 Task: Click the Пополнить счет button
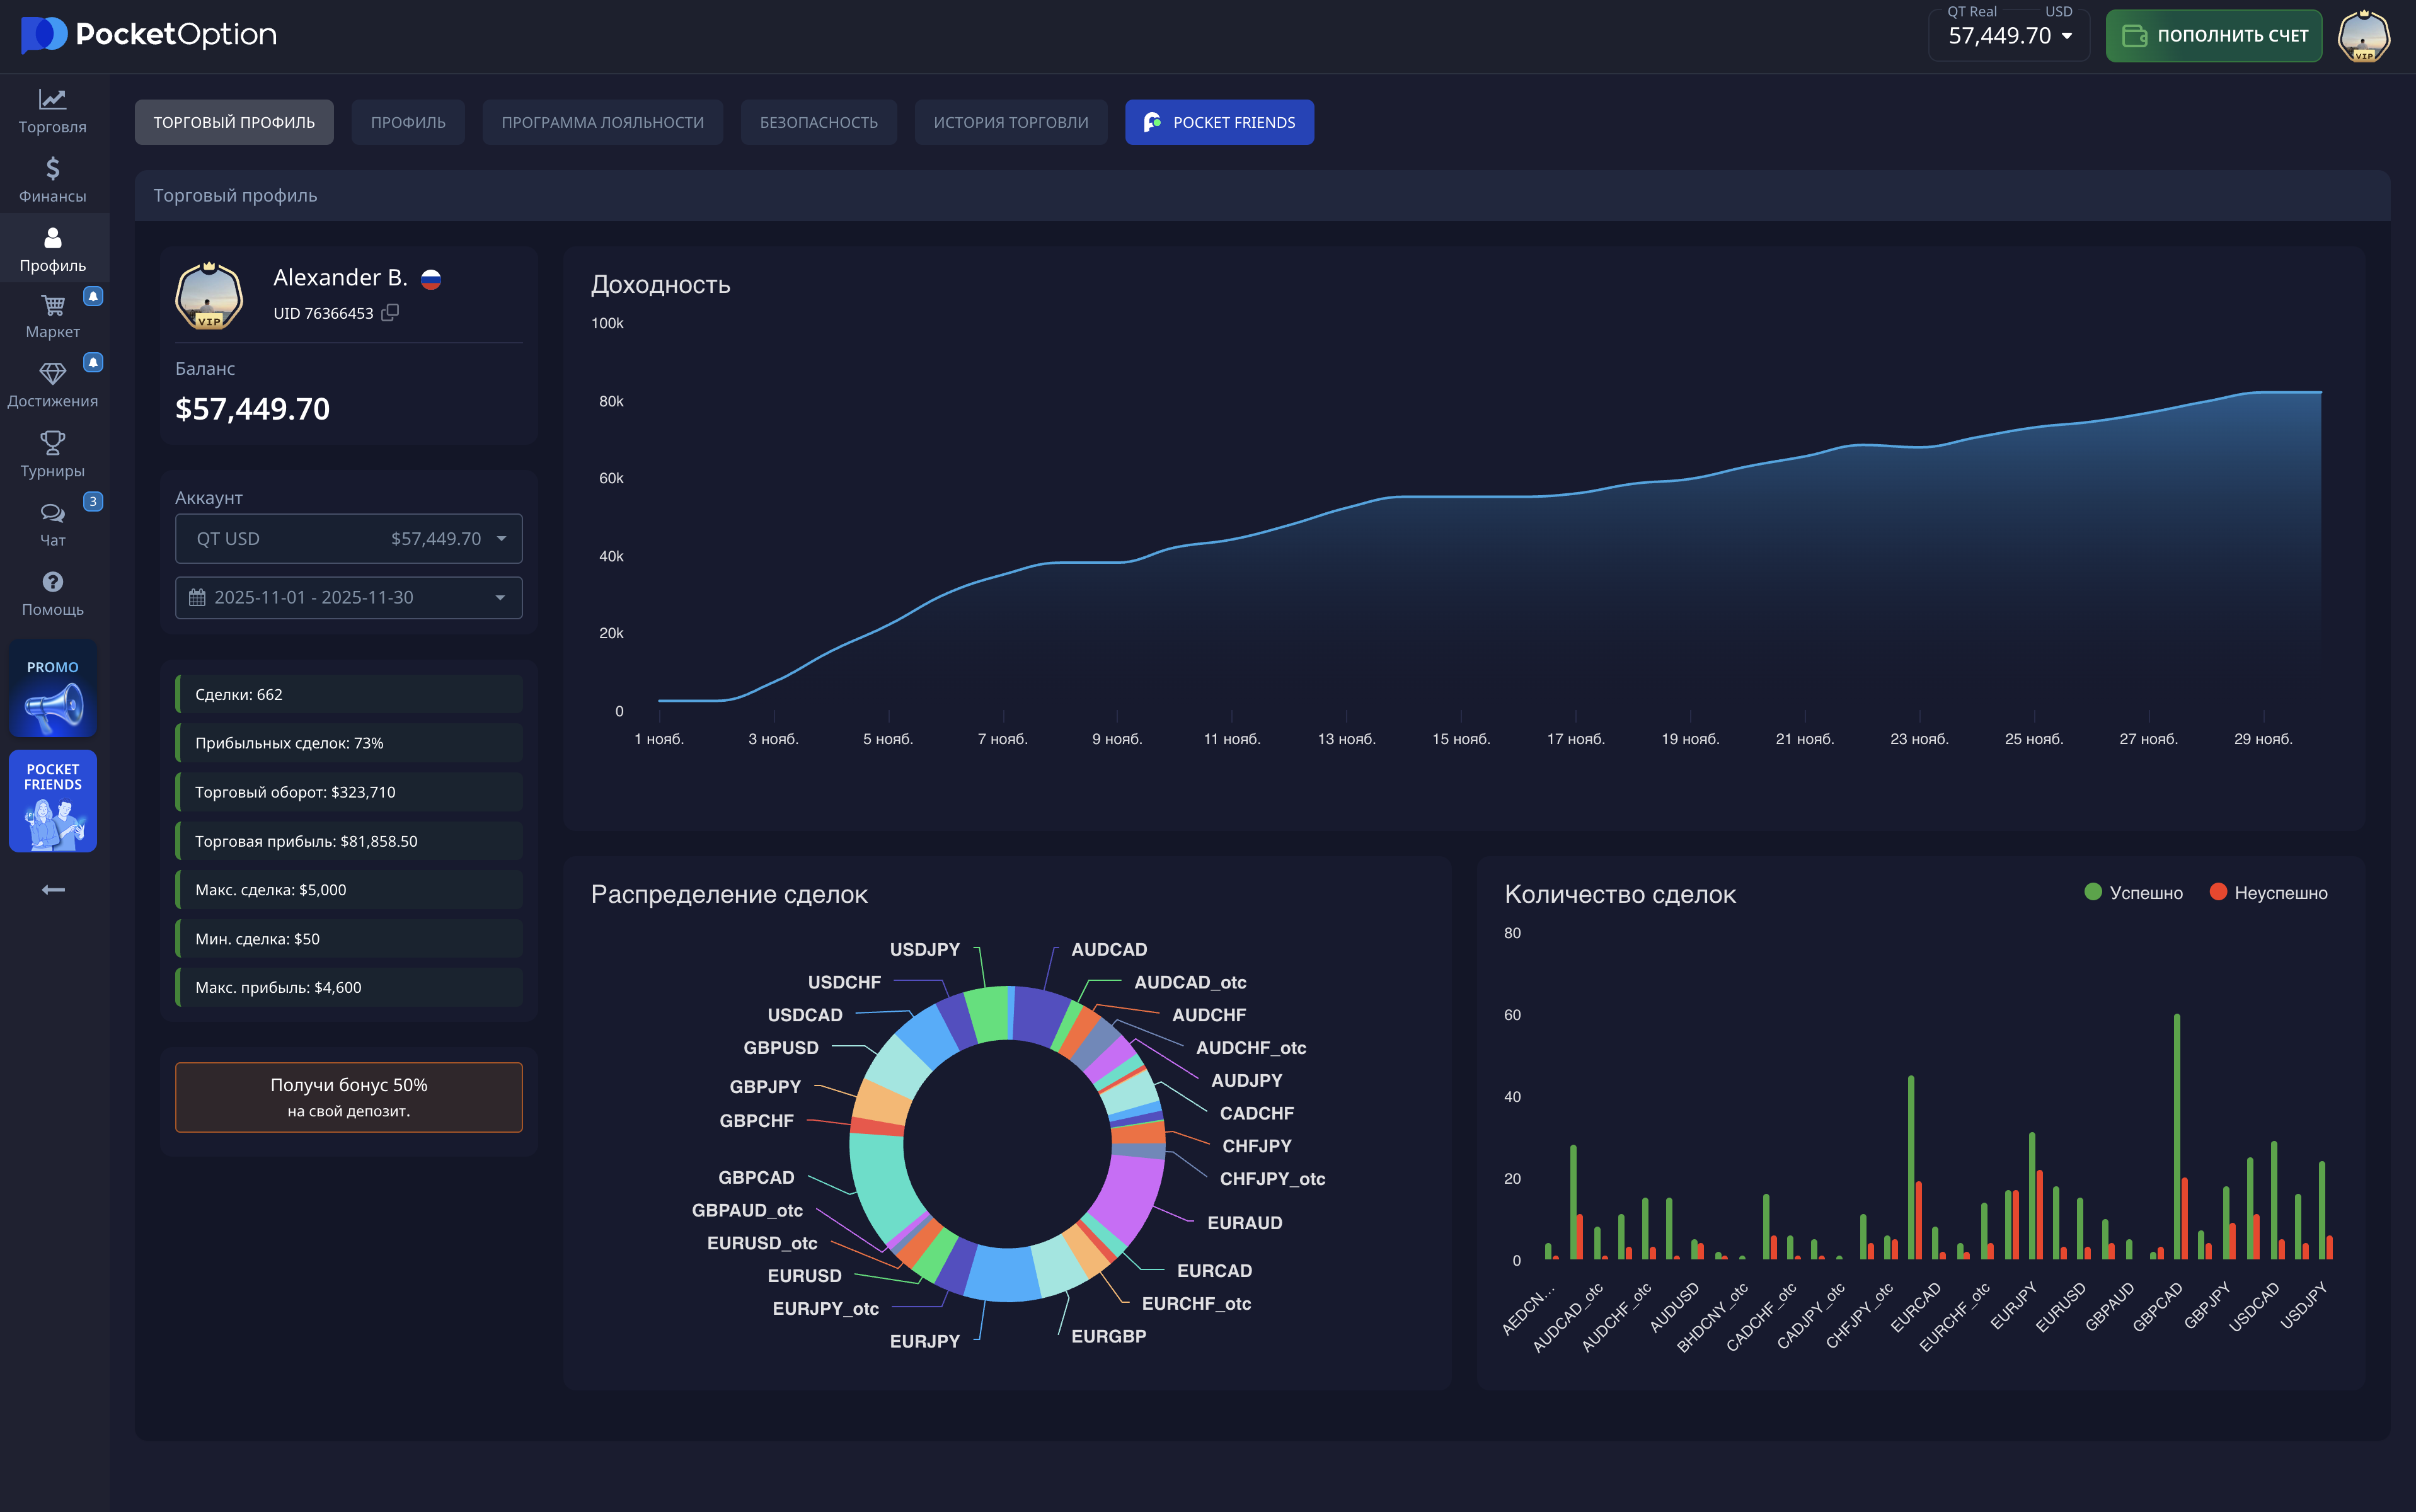coord(2213,36)
